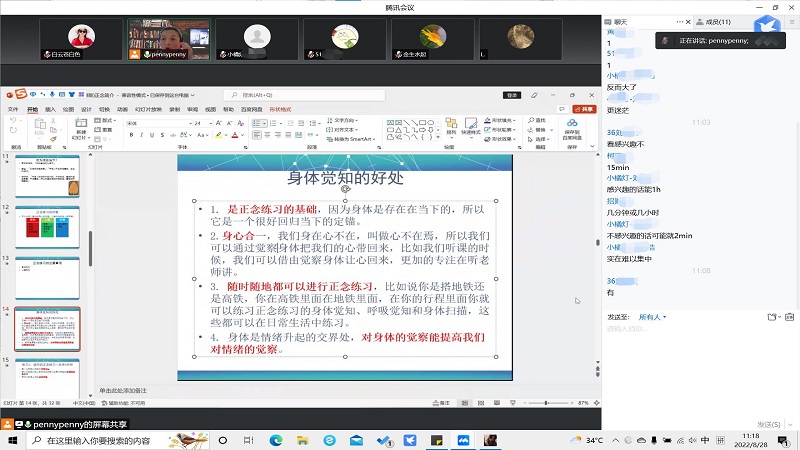This screenshot has height=450, width=800.
Task: Open Shape Fill (形状填充) dropdown
Action: pos(500,120)
